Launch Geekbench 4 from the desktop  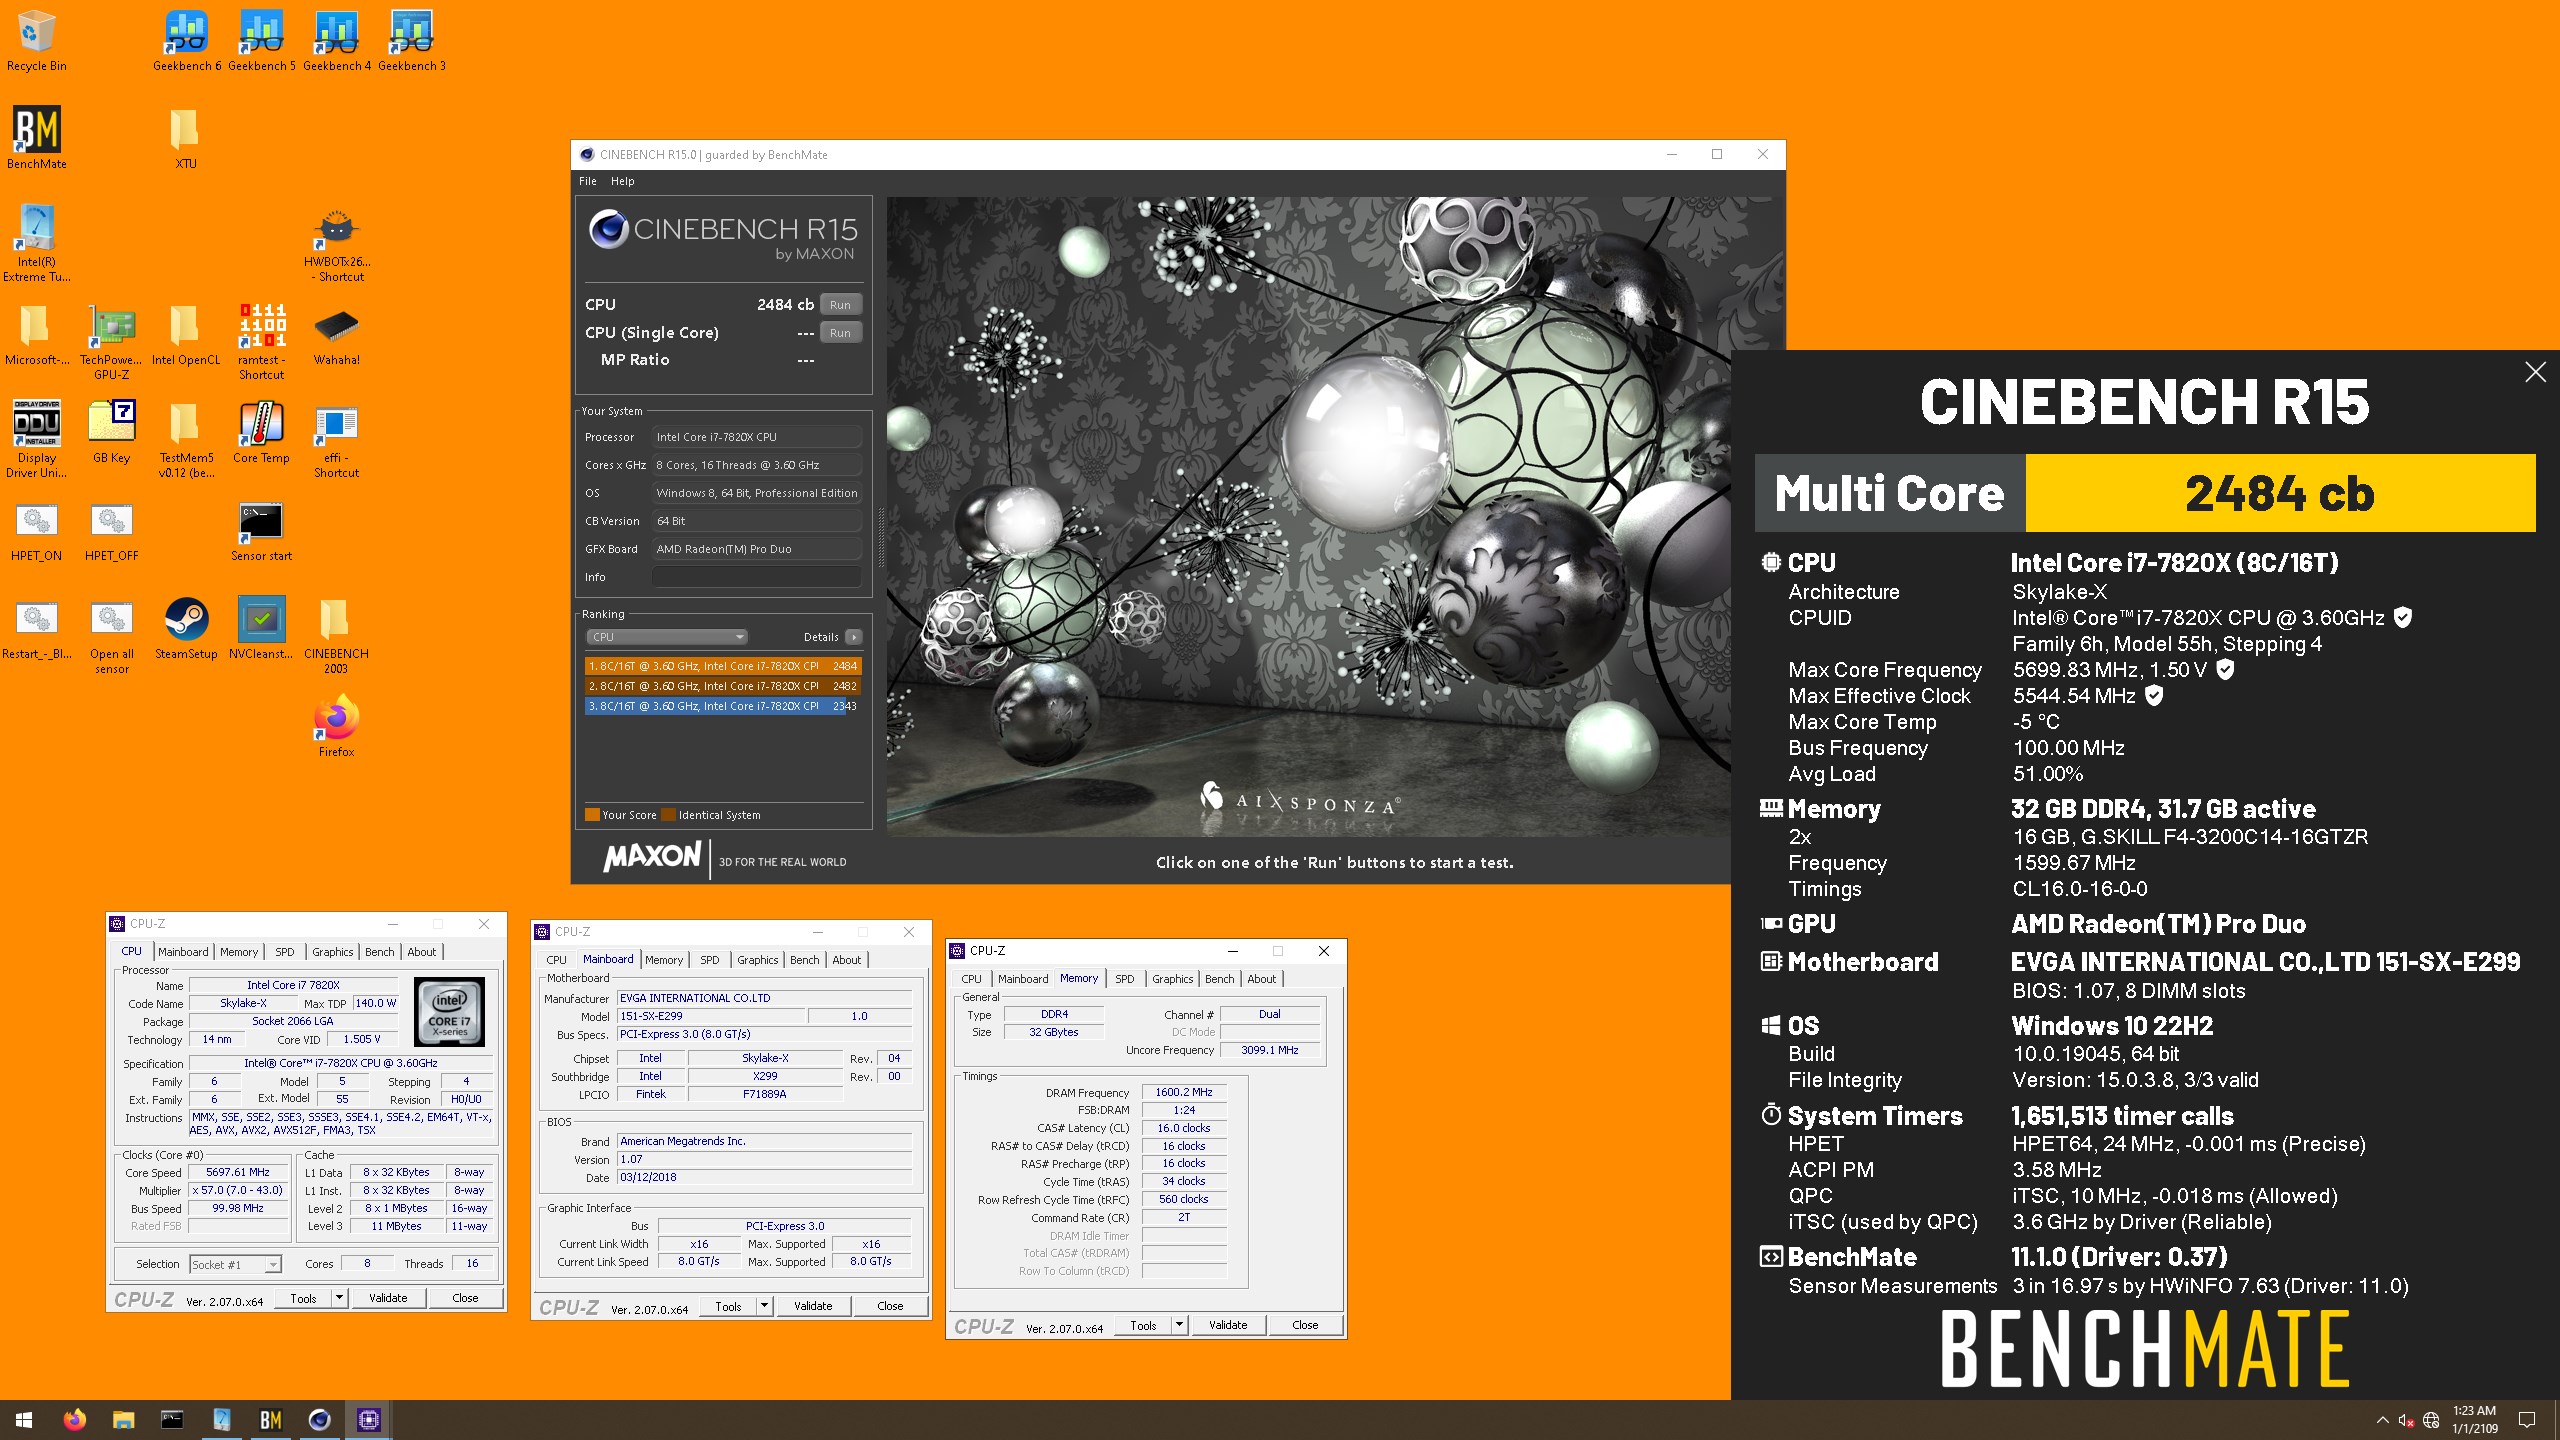[x=337, y=40]
